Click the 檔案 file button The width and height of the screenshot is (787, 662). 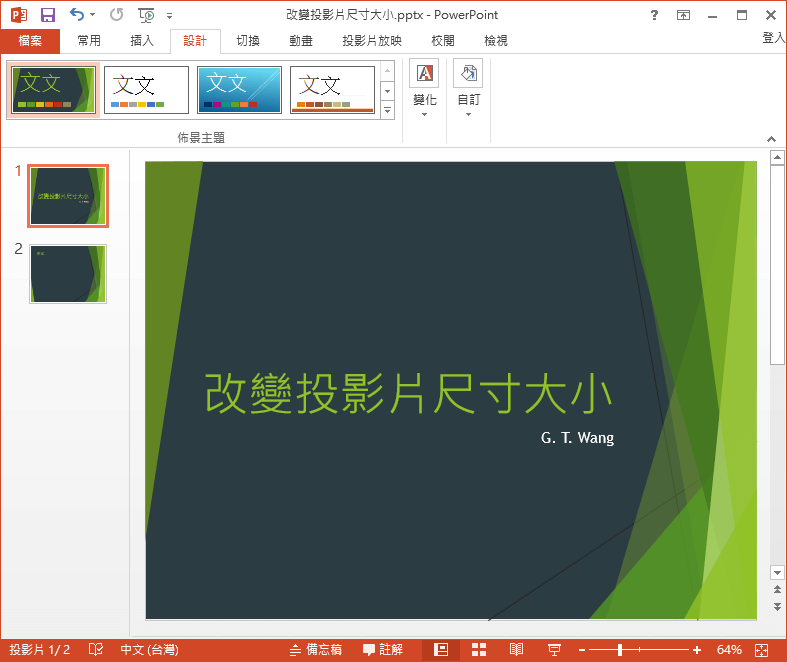[x=30, y=41]
